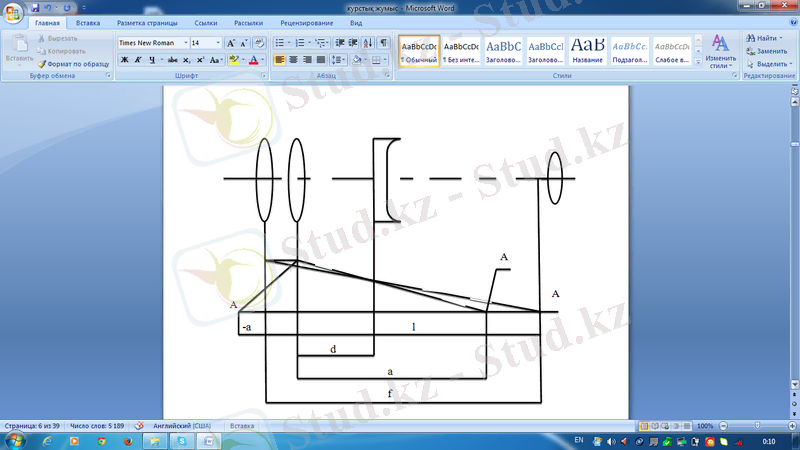
Task: Apply the Обычный style
Action: (419, 51)
